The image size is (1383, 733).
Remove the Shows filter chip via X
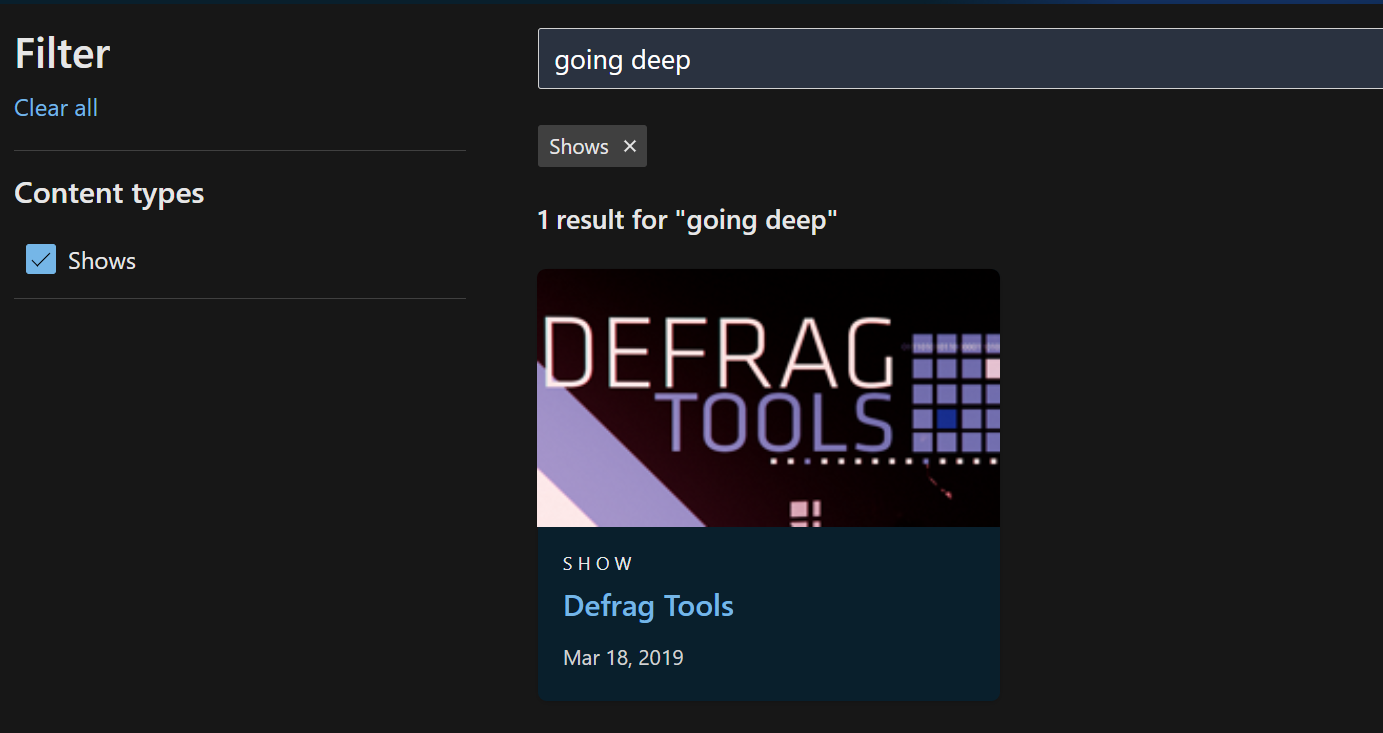coord(630,146)
